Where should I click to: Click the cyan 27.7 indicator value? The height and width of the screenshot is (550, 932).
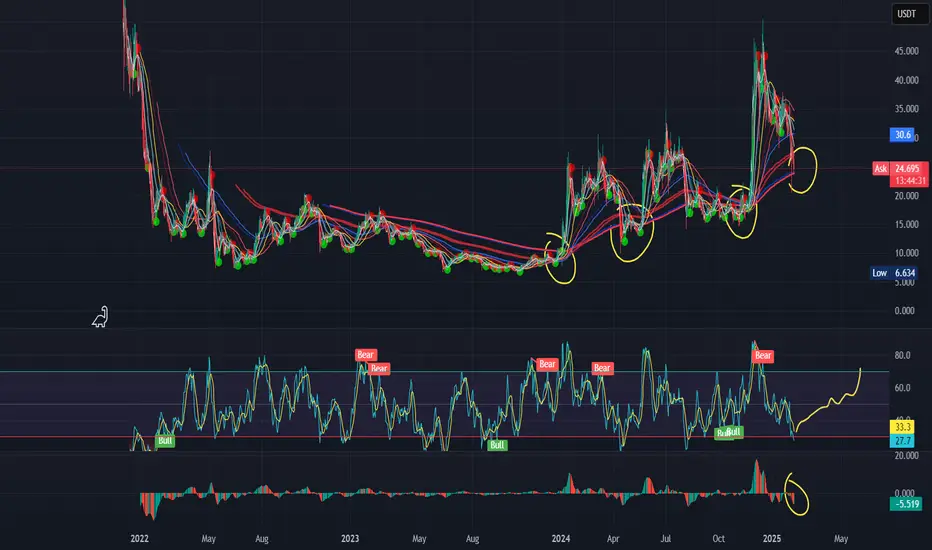click(x=902, y=441)
